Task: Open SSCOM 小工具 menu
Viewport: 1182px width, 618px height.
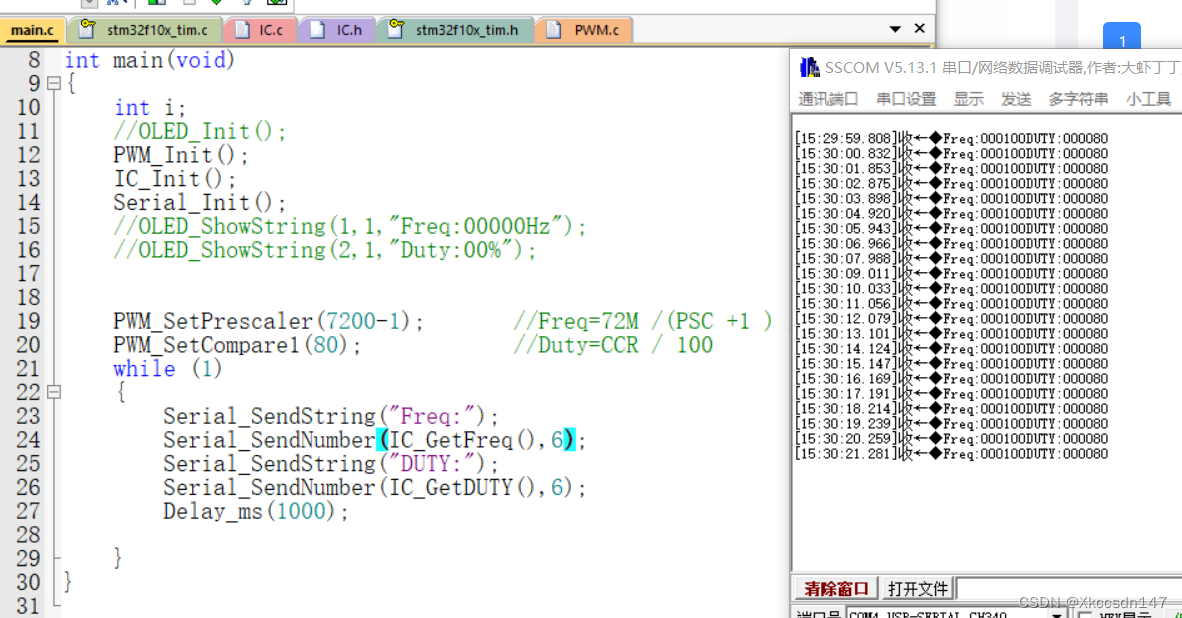Action: (x=1148, y=99)
